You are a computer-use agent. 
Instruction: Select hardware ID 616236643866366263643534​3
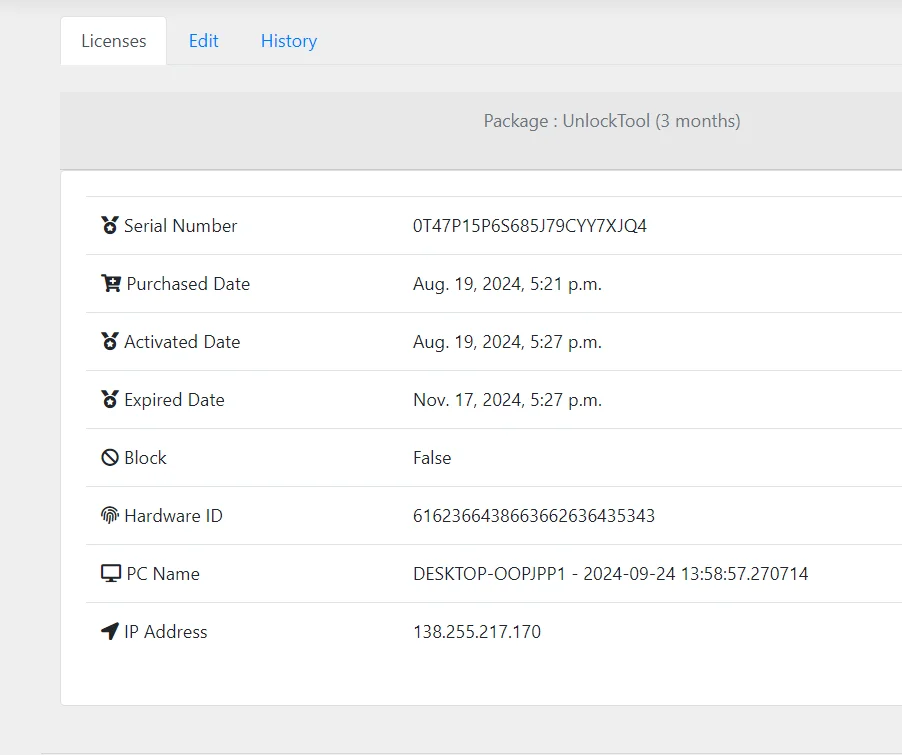[x=534, y=516]
